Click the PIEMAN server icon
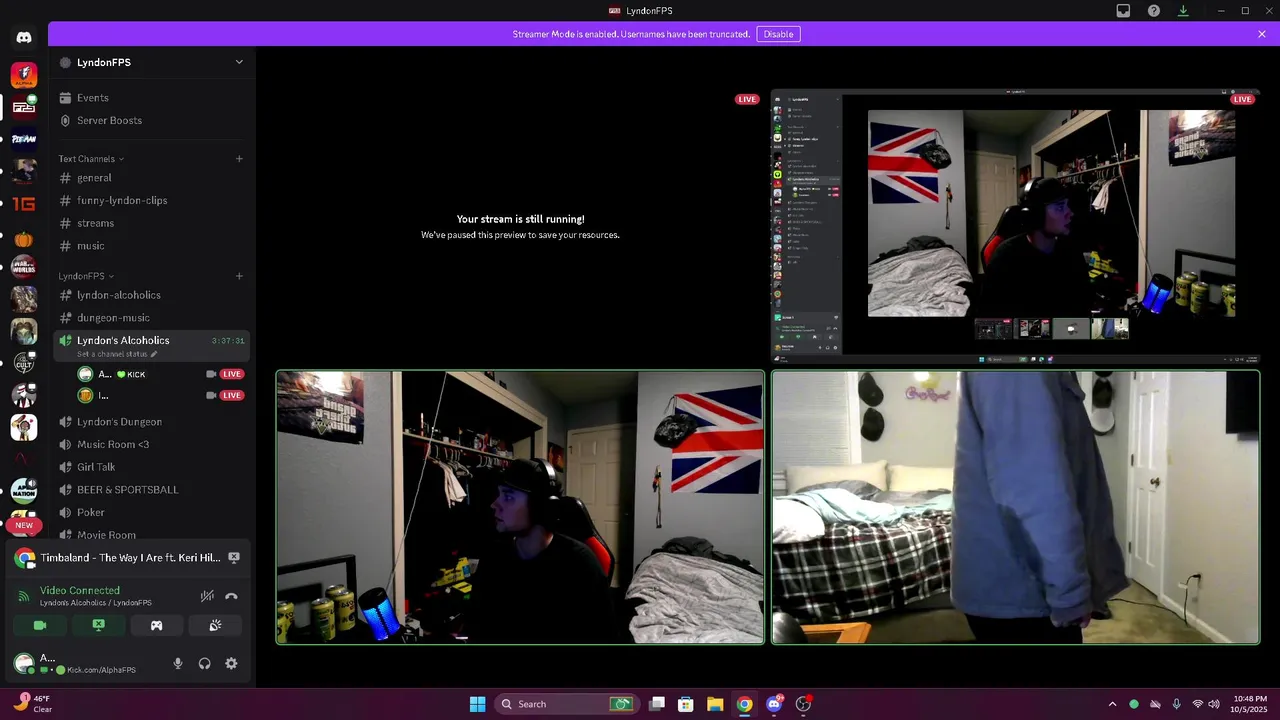 (x=24, y=139)
